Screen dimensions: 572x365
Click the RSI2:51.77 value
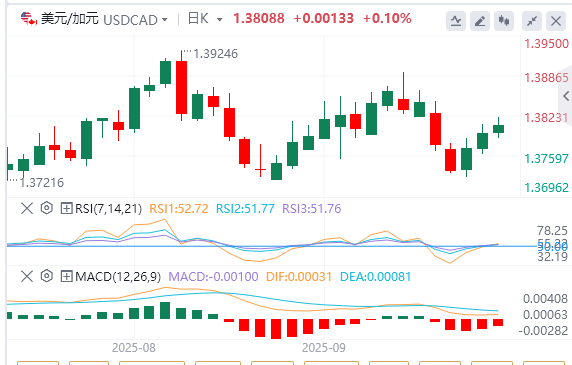point(245,209)
